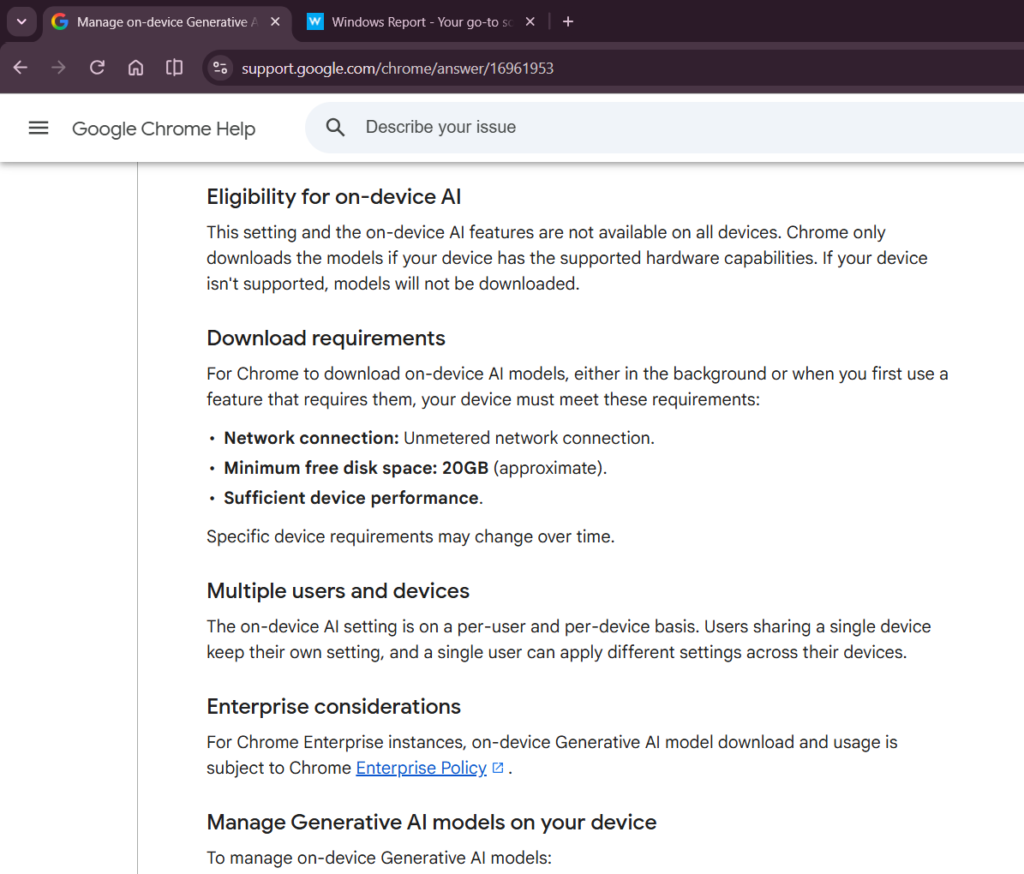This screenshot has width=1024, height=874.
Task: Click the browser back arrow
Action: click(21, 67)
